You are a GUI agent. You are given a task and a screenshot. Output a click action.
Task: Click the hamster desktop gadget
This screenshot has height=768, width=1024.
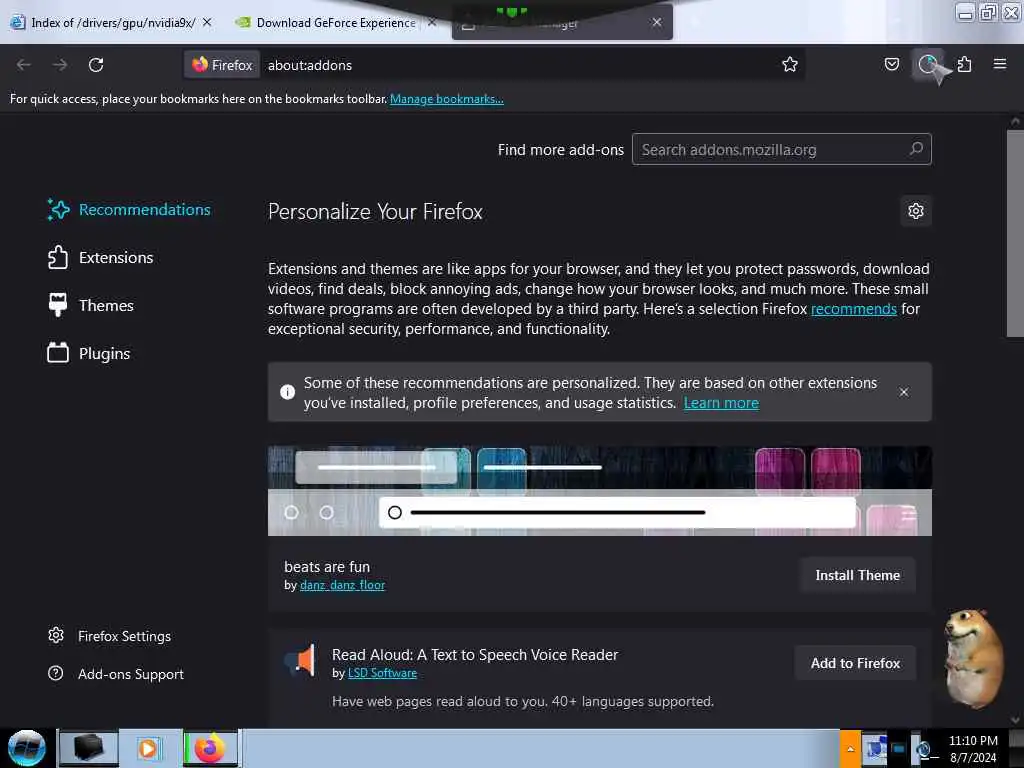click(x=974, y=658)
